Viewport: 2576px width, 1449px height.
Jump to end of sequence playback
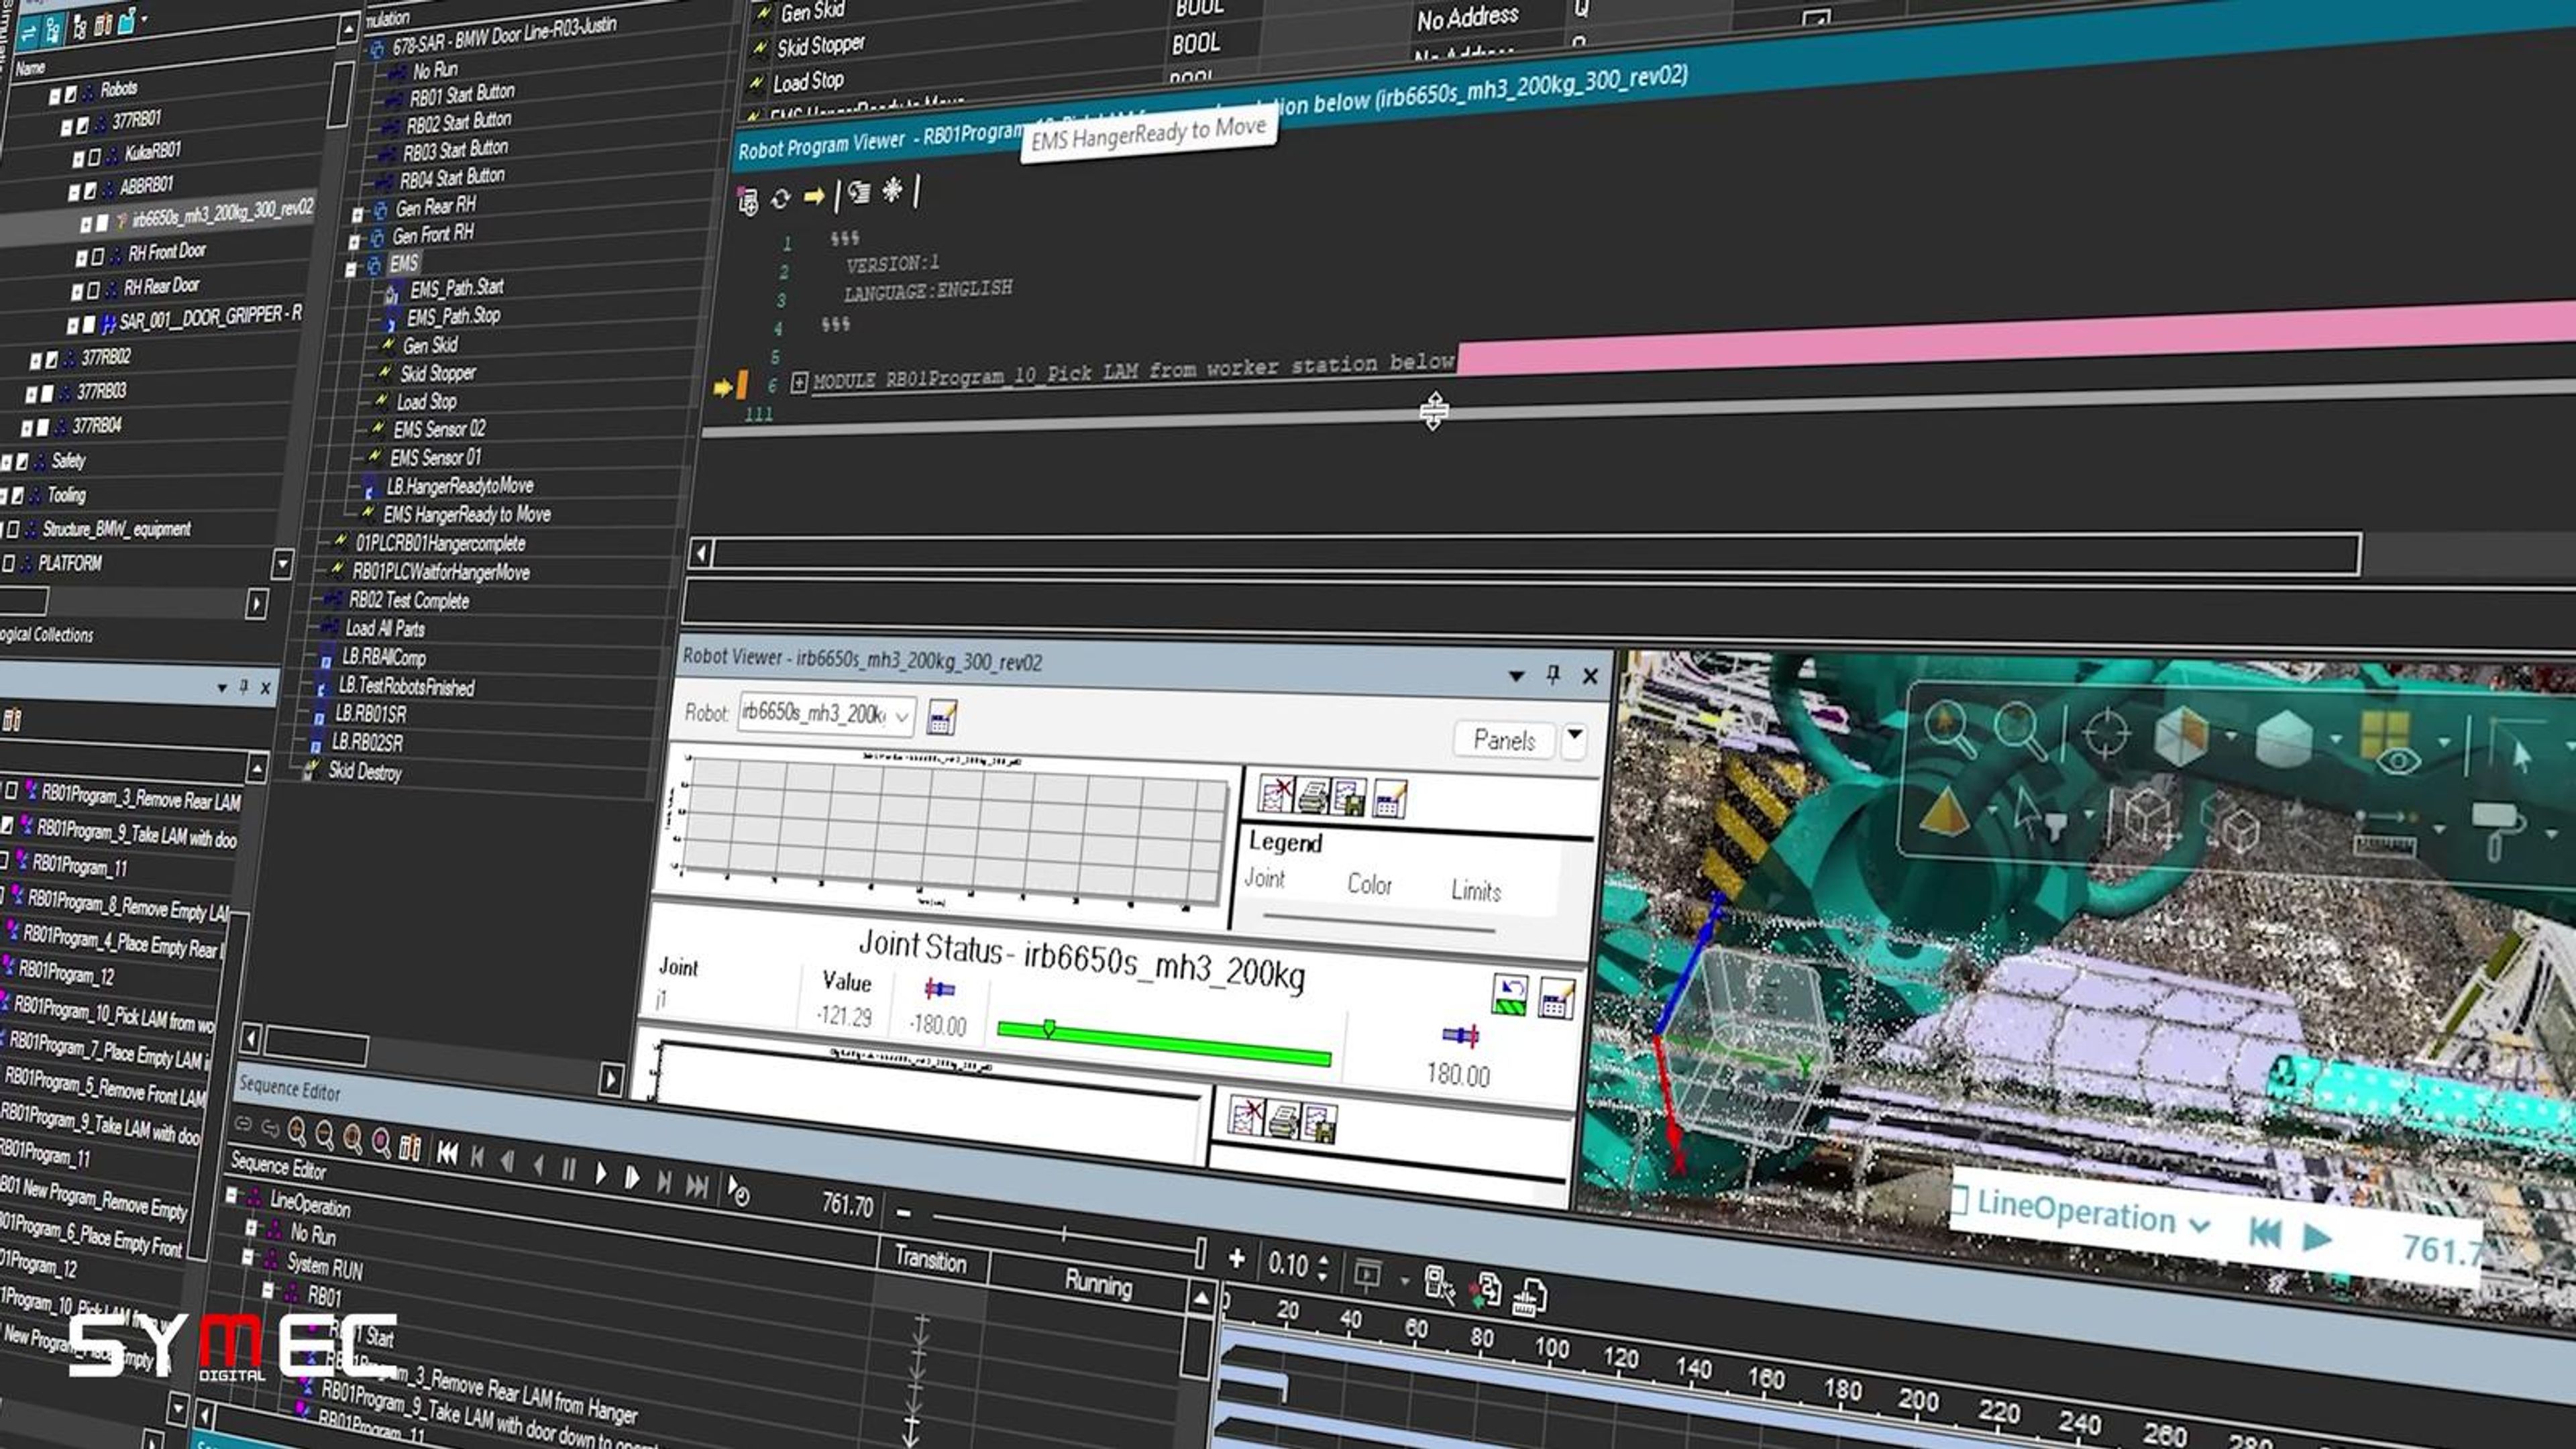697,1186
